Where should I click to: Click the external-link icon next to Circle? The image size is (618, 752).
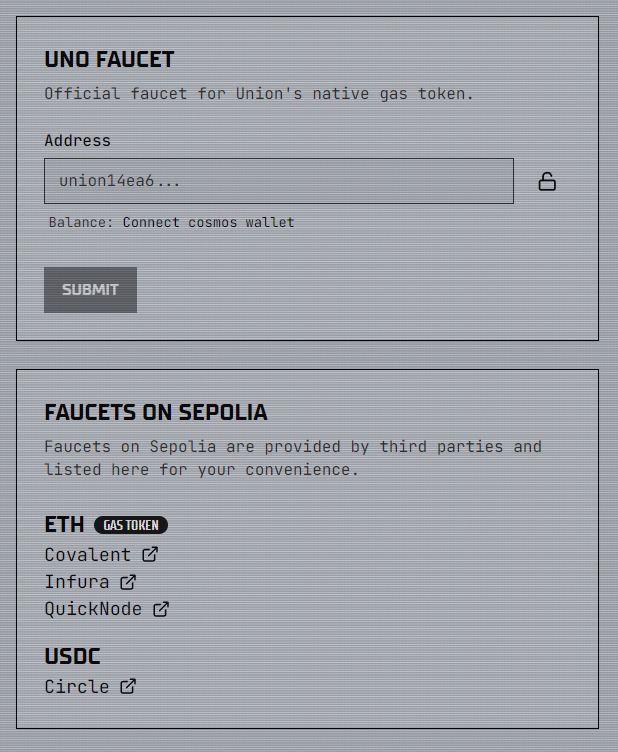128,686
